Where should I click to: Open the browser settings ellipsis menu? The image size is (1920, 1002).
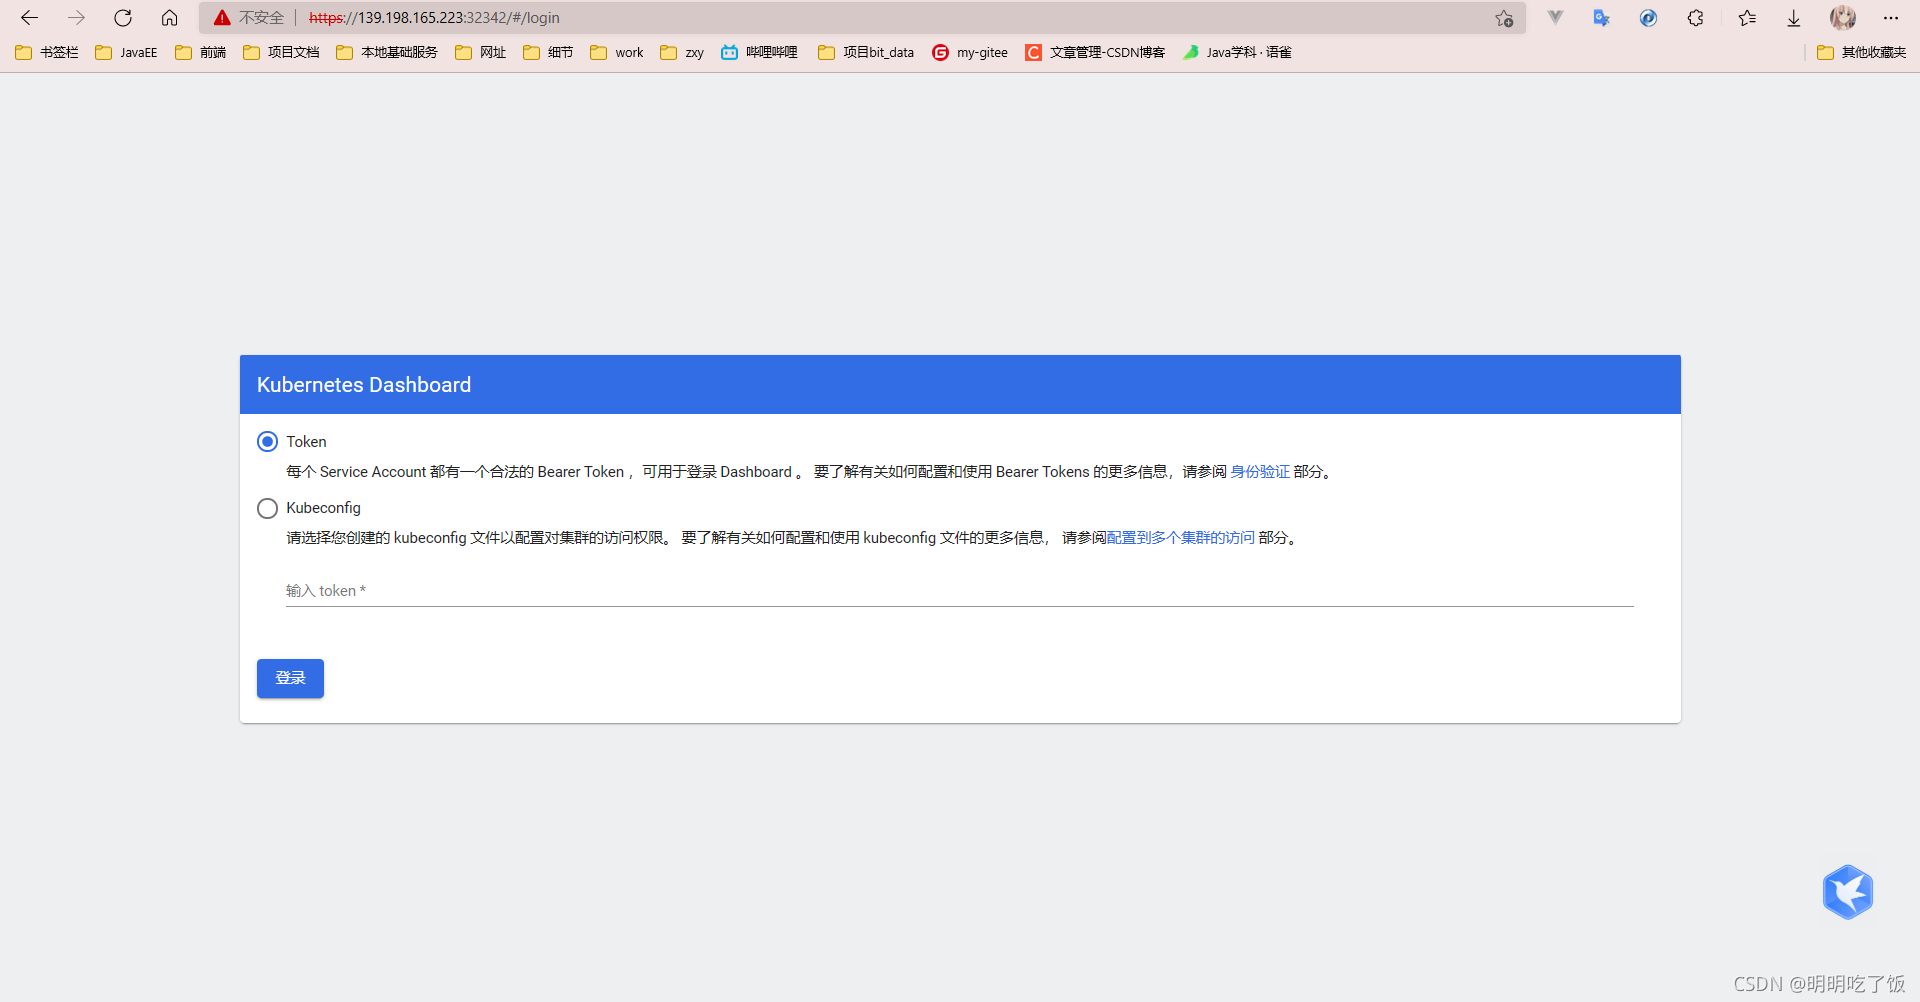[x=1890, y=18]
